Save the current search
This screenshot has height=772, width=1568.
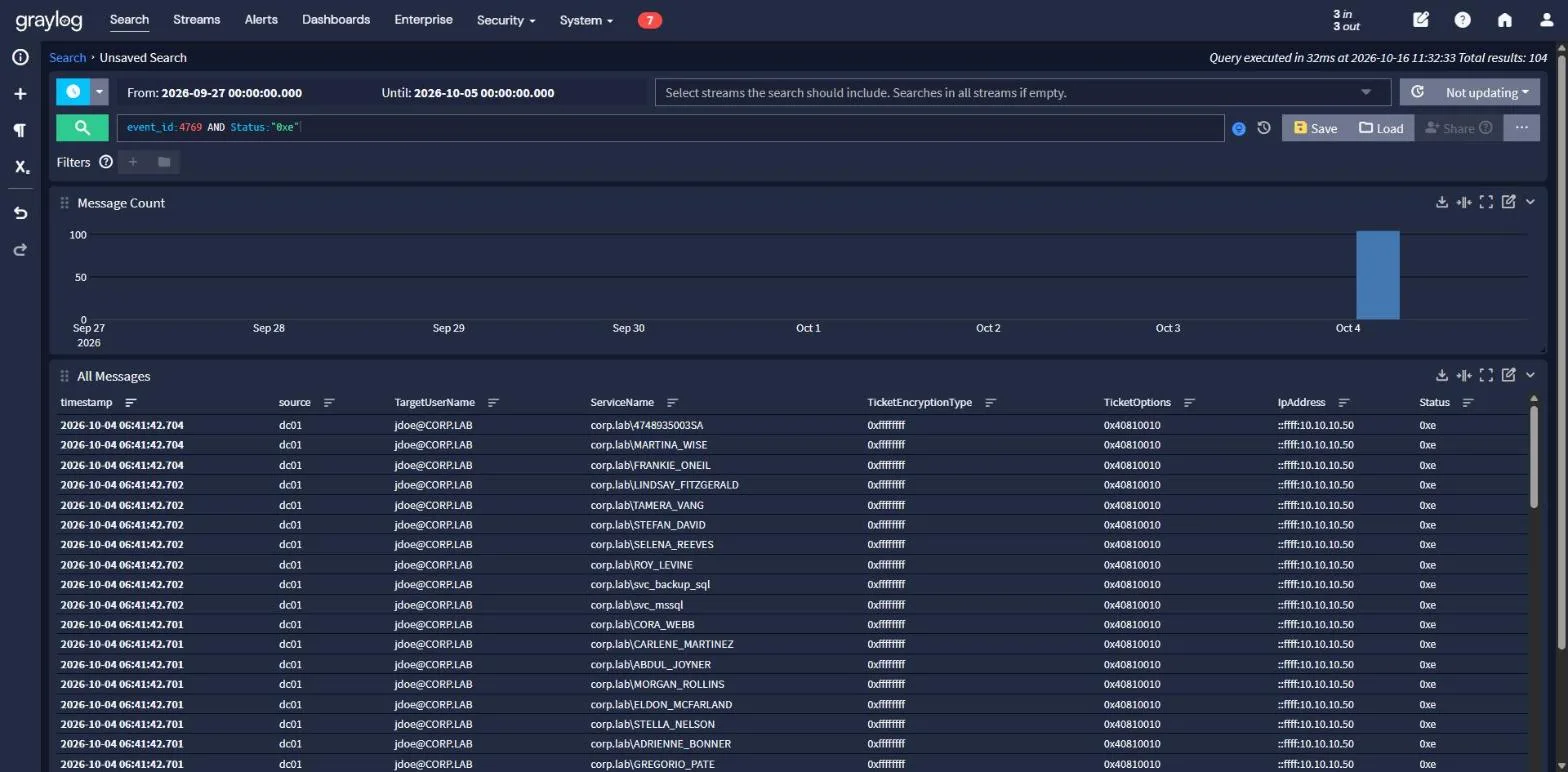(1315, 128)
